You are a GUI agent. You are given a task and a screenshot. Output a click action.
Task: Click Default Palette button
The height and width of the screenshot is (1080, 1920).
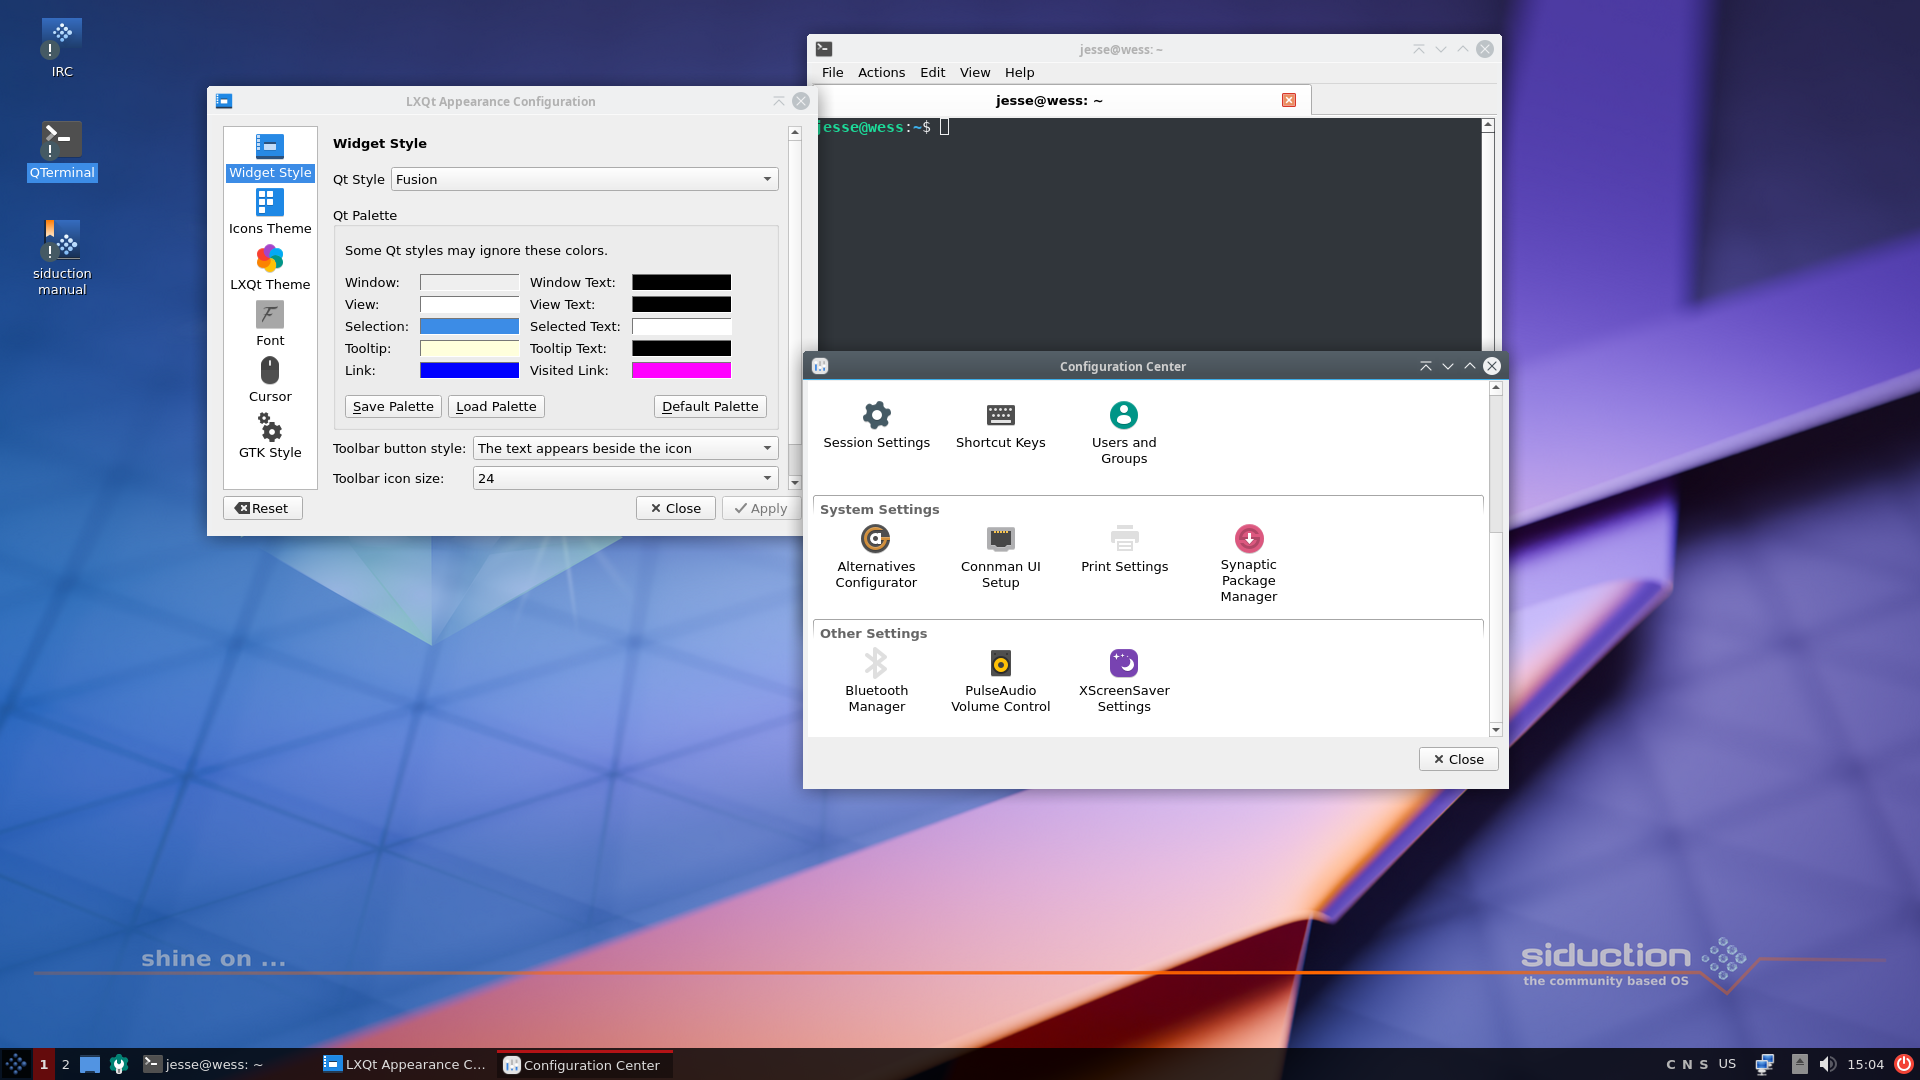click(x=710, y=406)
